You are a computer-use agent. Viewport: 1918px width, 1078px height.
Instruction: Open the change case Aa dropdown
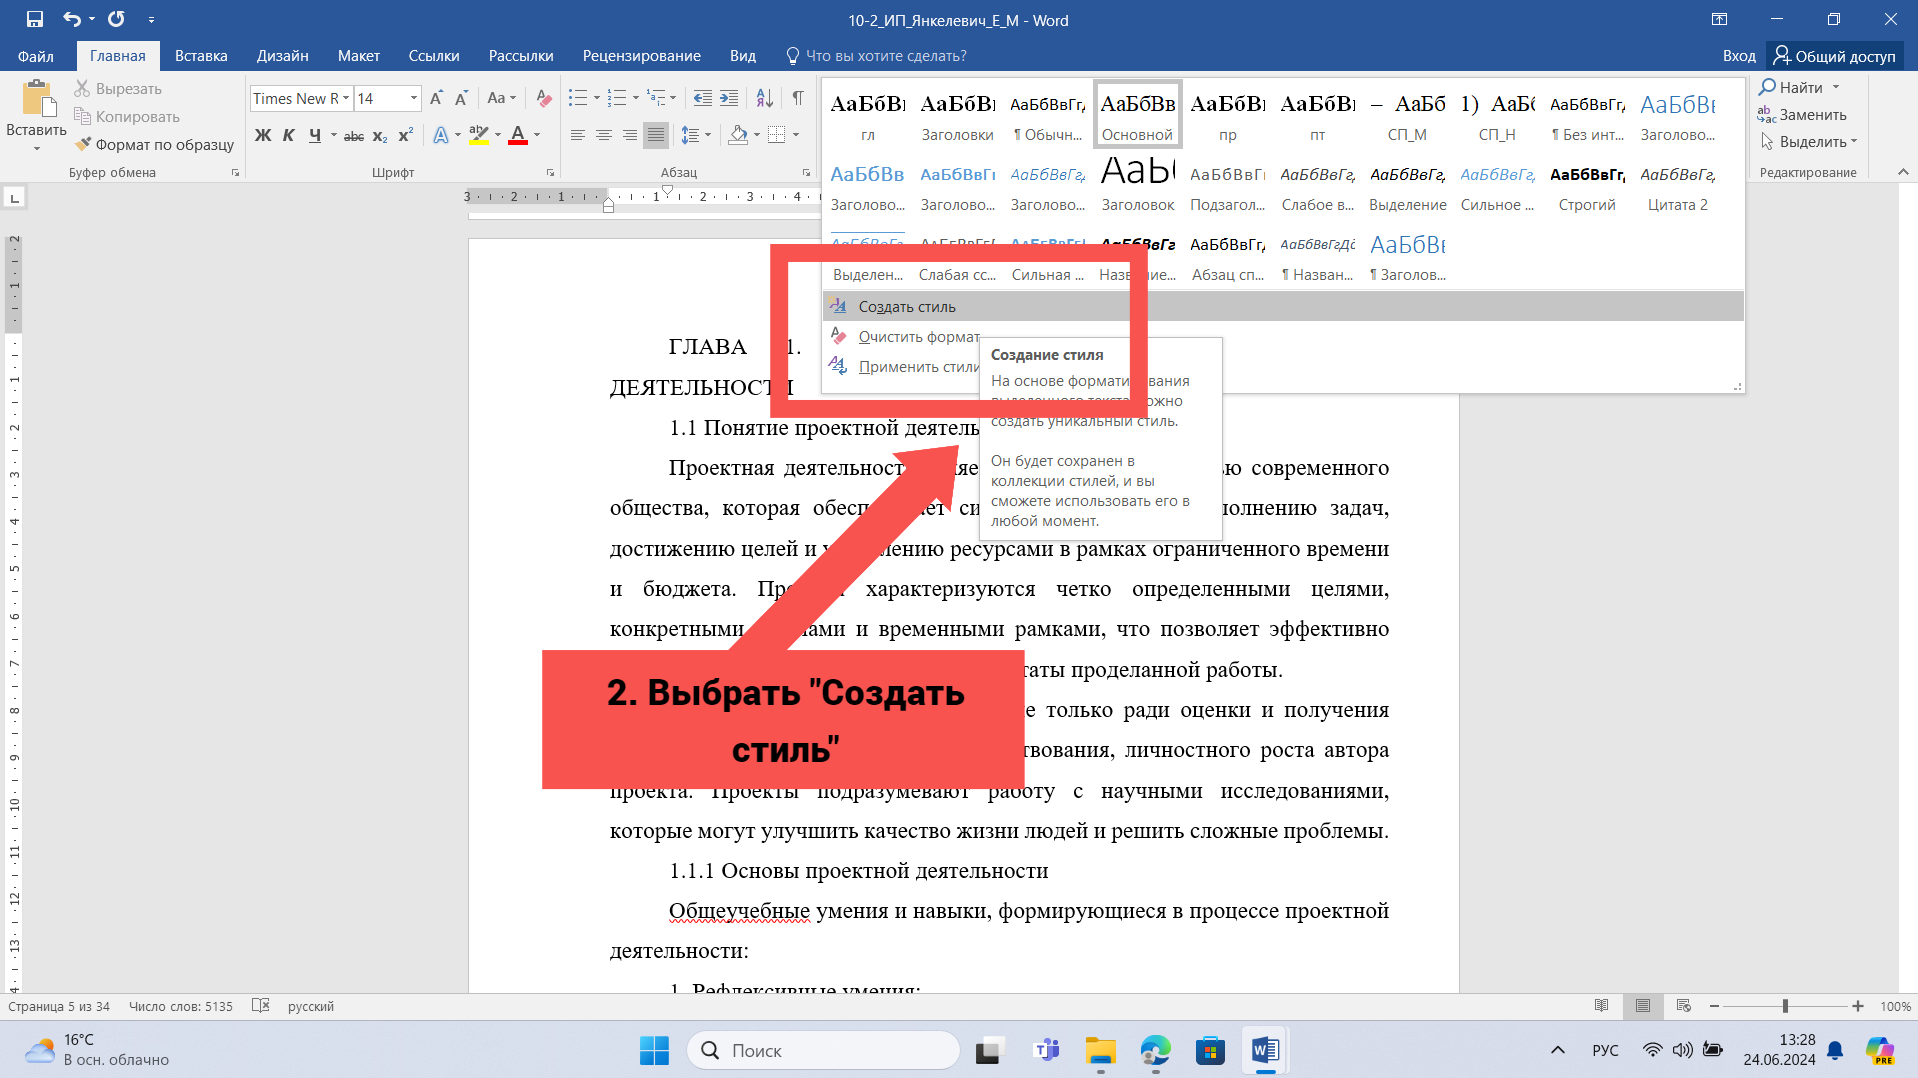pyautogui.click(x=501, y=98)
